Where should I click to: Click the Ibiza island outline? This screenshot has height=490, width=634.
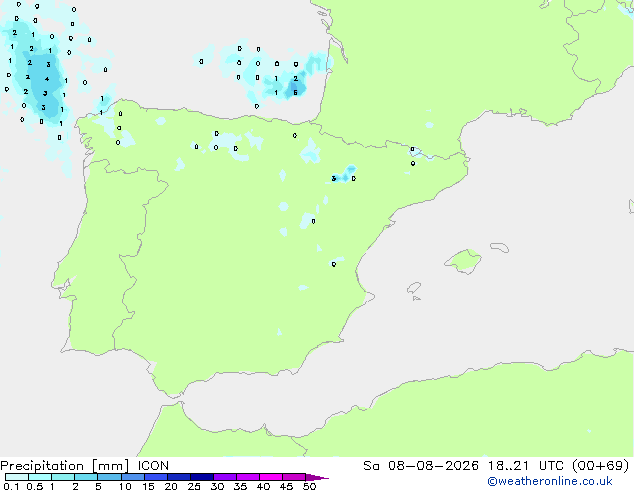pos(414,288)
